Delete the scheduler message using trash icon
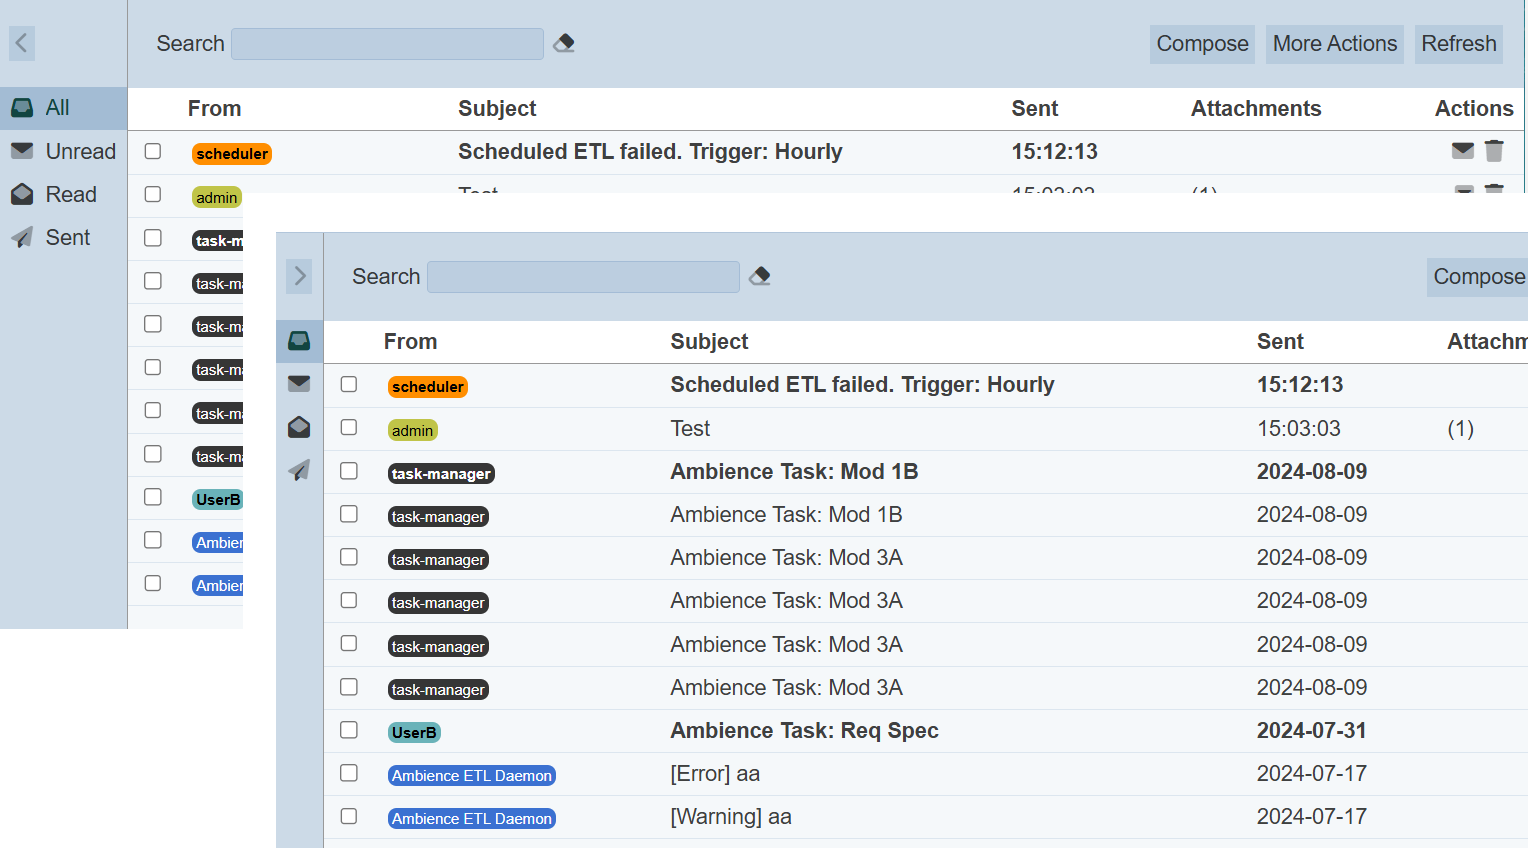This screenshot has width=1530, height=848. pos(1494,151)
